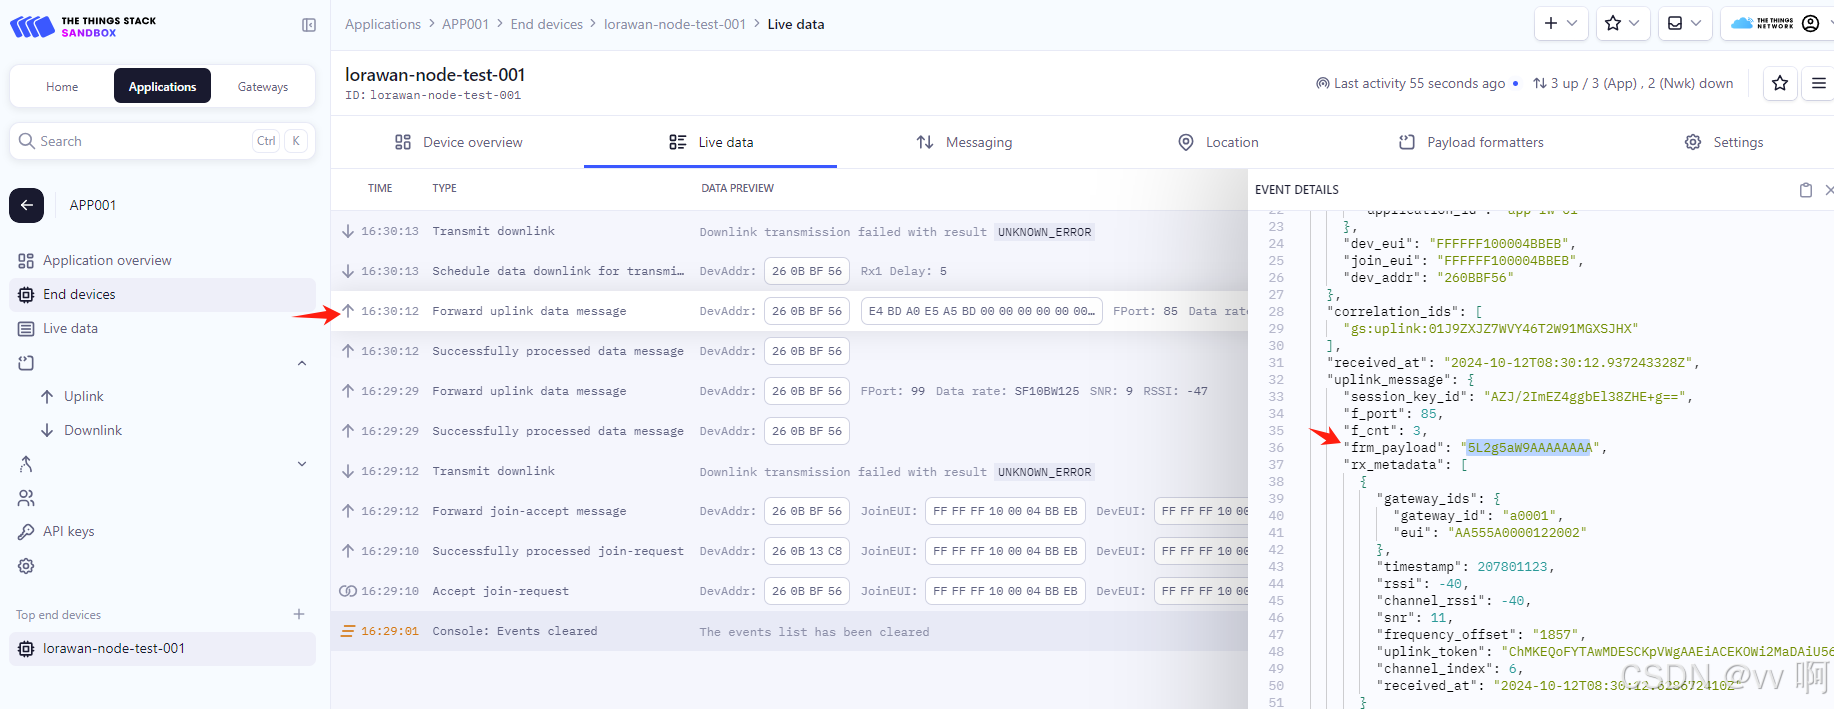This screenshot has height=709, width=1834.
Task: Focus the Search field in the sidebar
Action: [x=162, y=141]
